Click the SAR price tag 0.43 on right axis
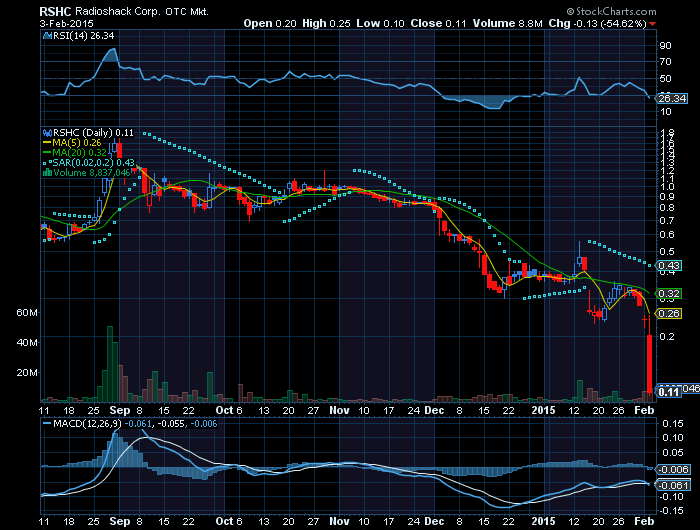Viewport: 700px width, 530px height. point(669,266)
